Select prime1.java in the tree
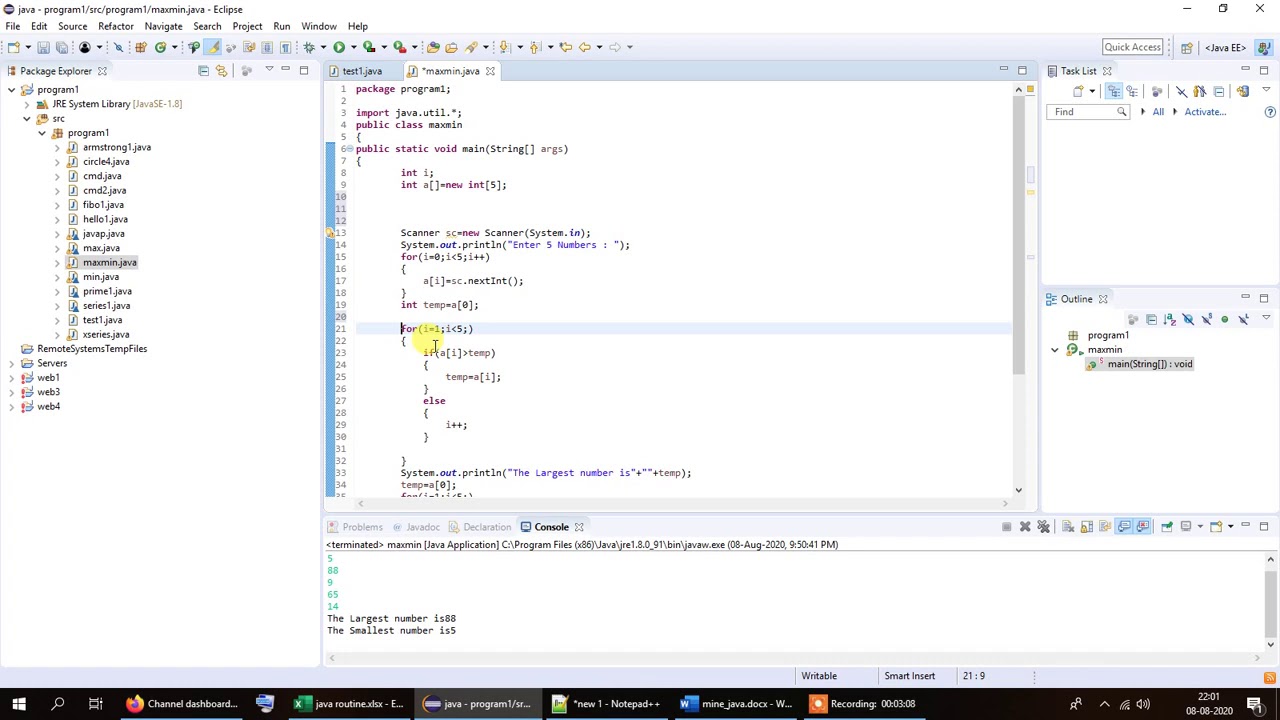 click(x=107, y=291)
